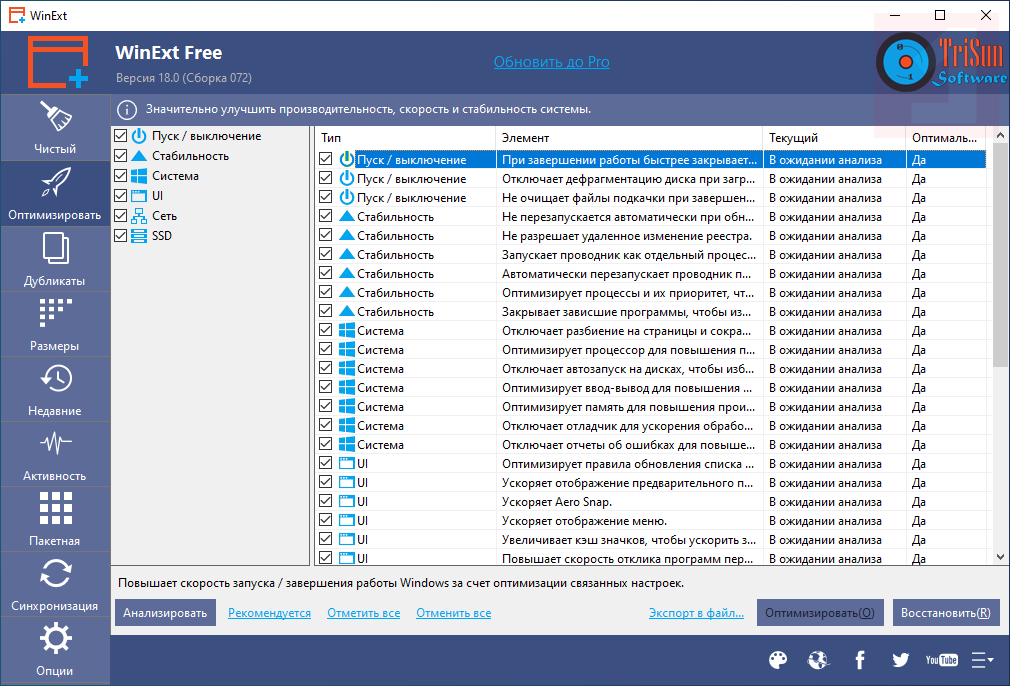Open the YouTube link icon

941,660
